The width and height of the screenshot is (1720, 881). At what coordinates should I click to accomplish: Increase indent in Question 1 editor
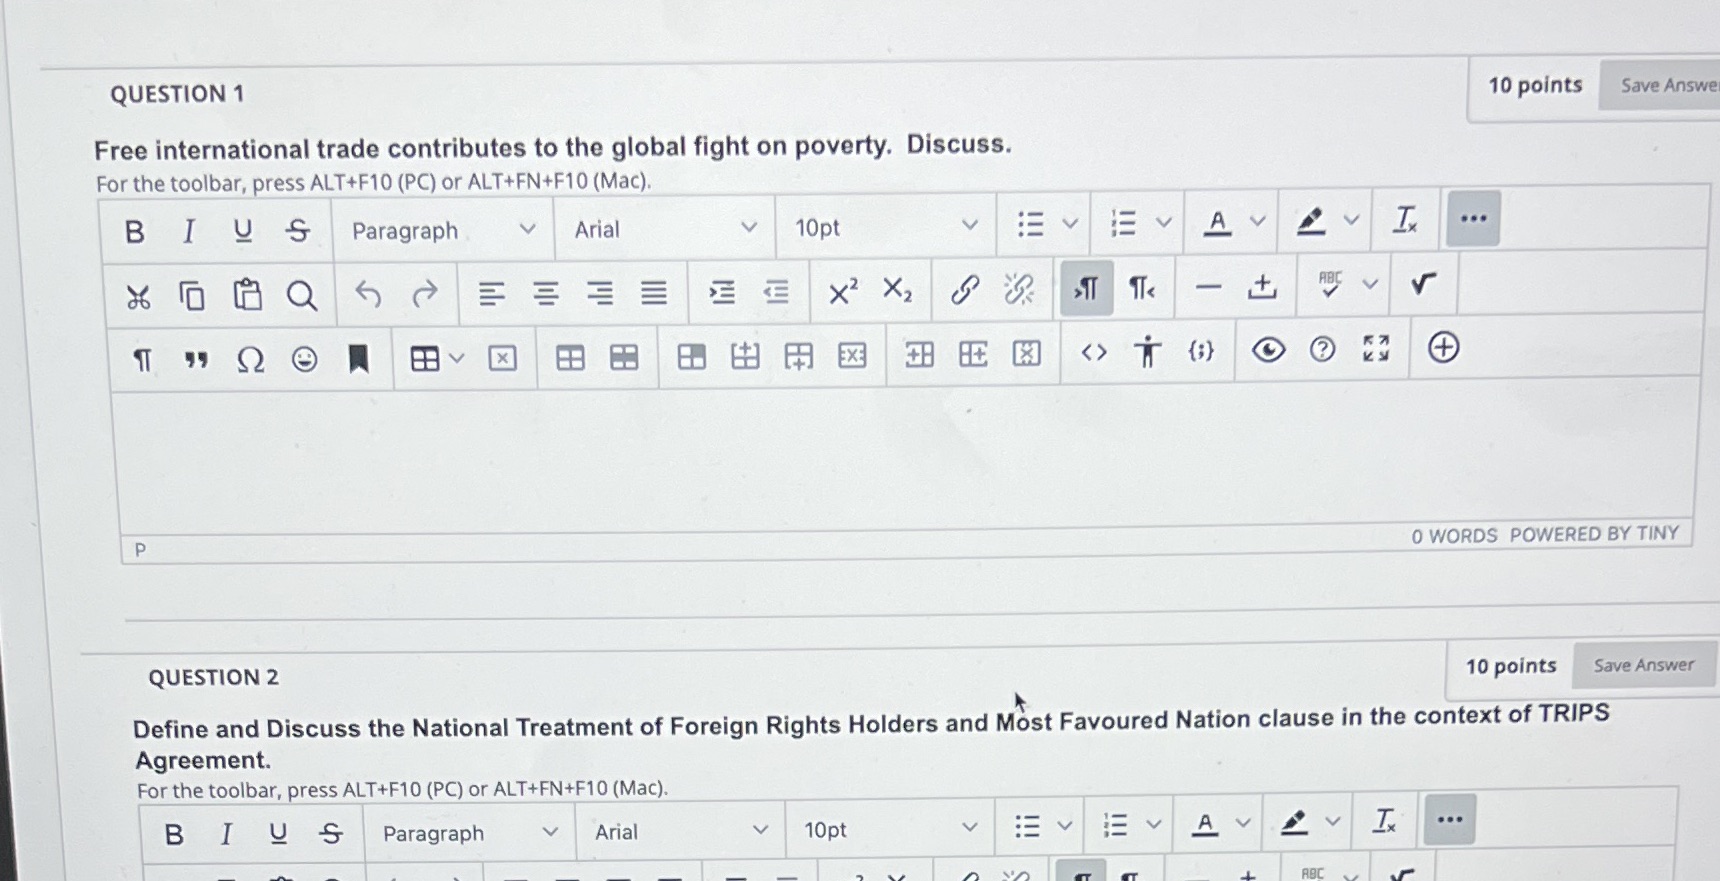click(721, 292)
